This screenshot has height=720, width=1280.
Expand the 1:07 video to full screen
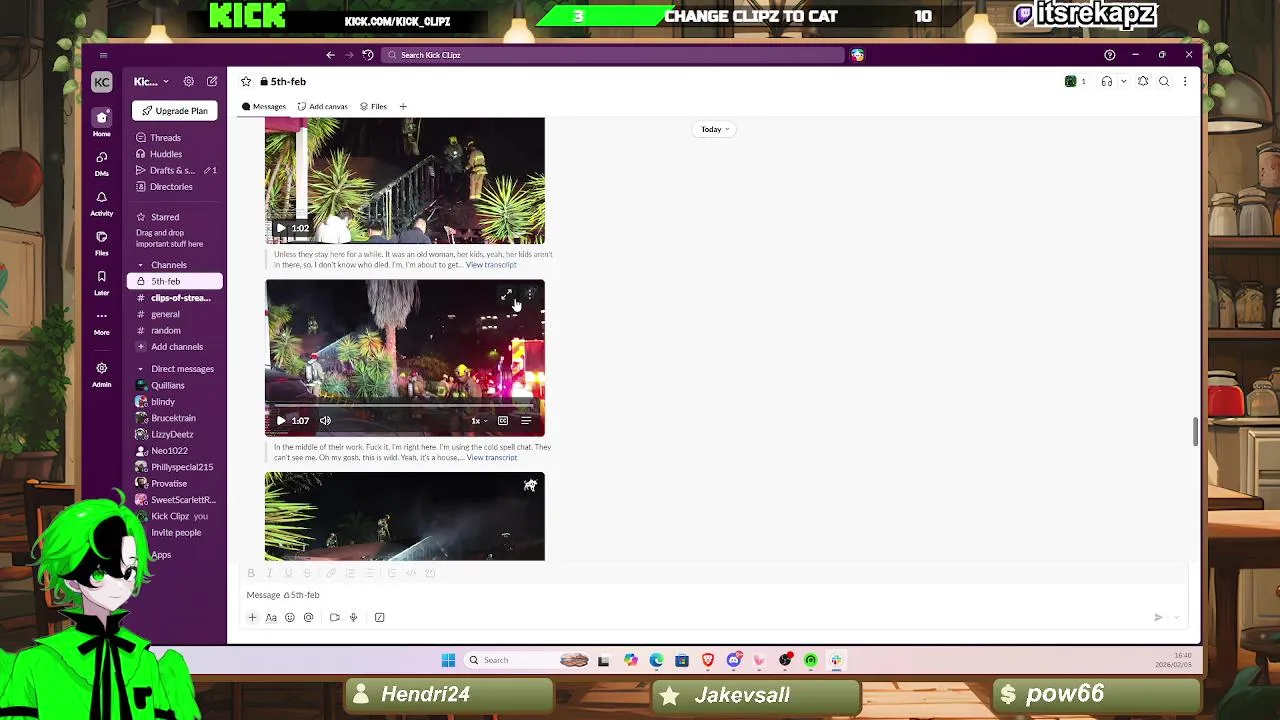(507, 295)
